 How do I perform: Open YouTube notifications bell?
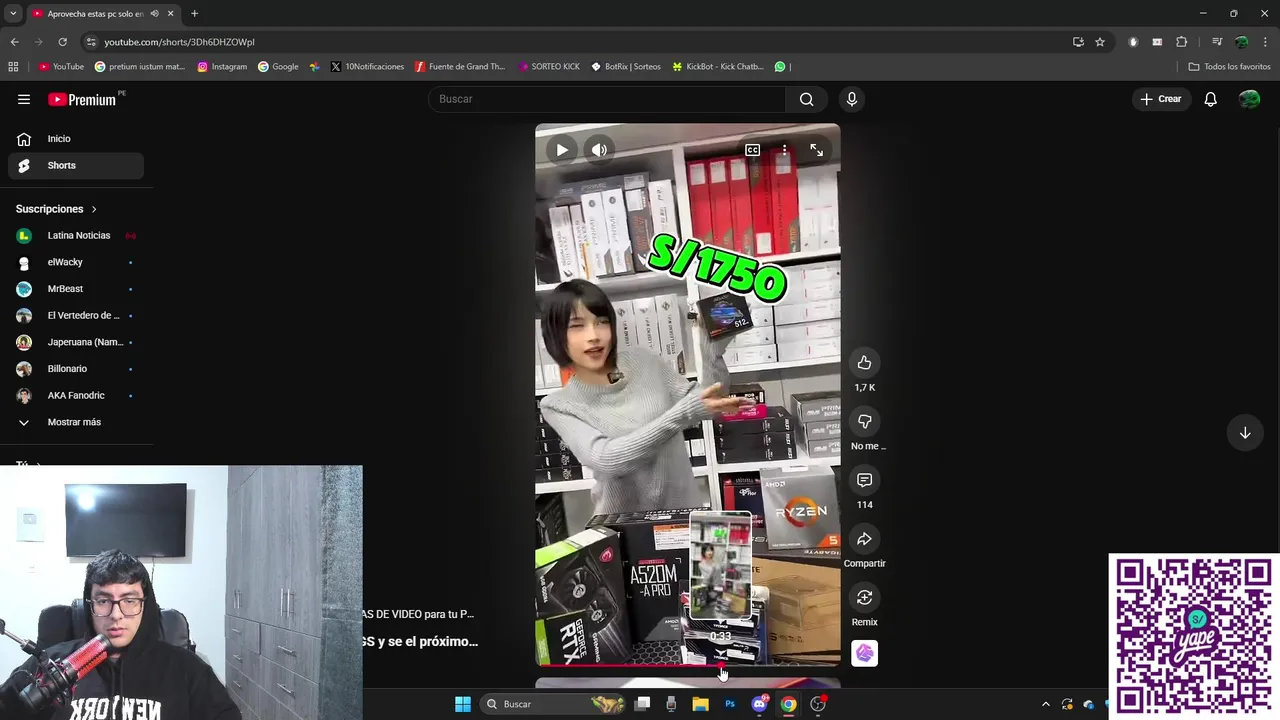(1210, 99)
